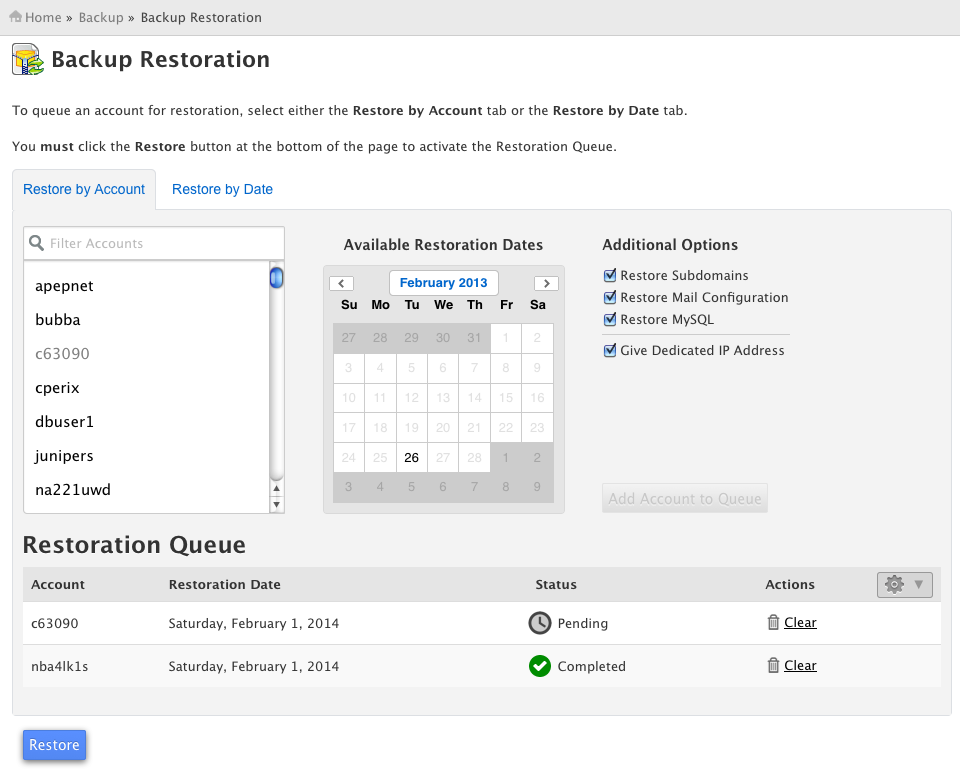
Task: Switch to Restore by Account tab
Action: [x=84, y=189]
